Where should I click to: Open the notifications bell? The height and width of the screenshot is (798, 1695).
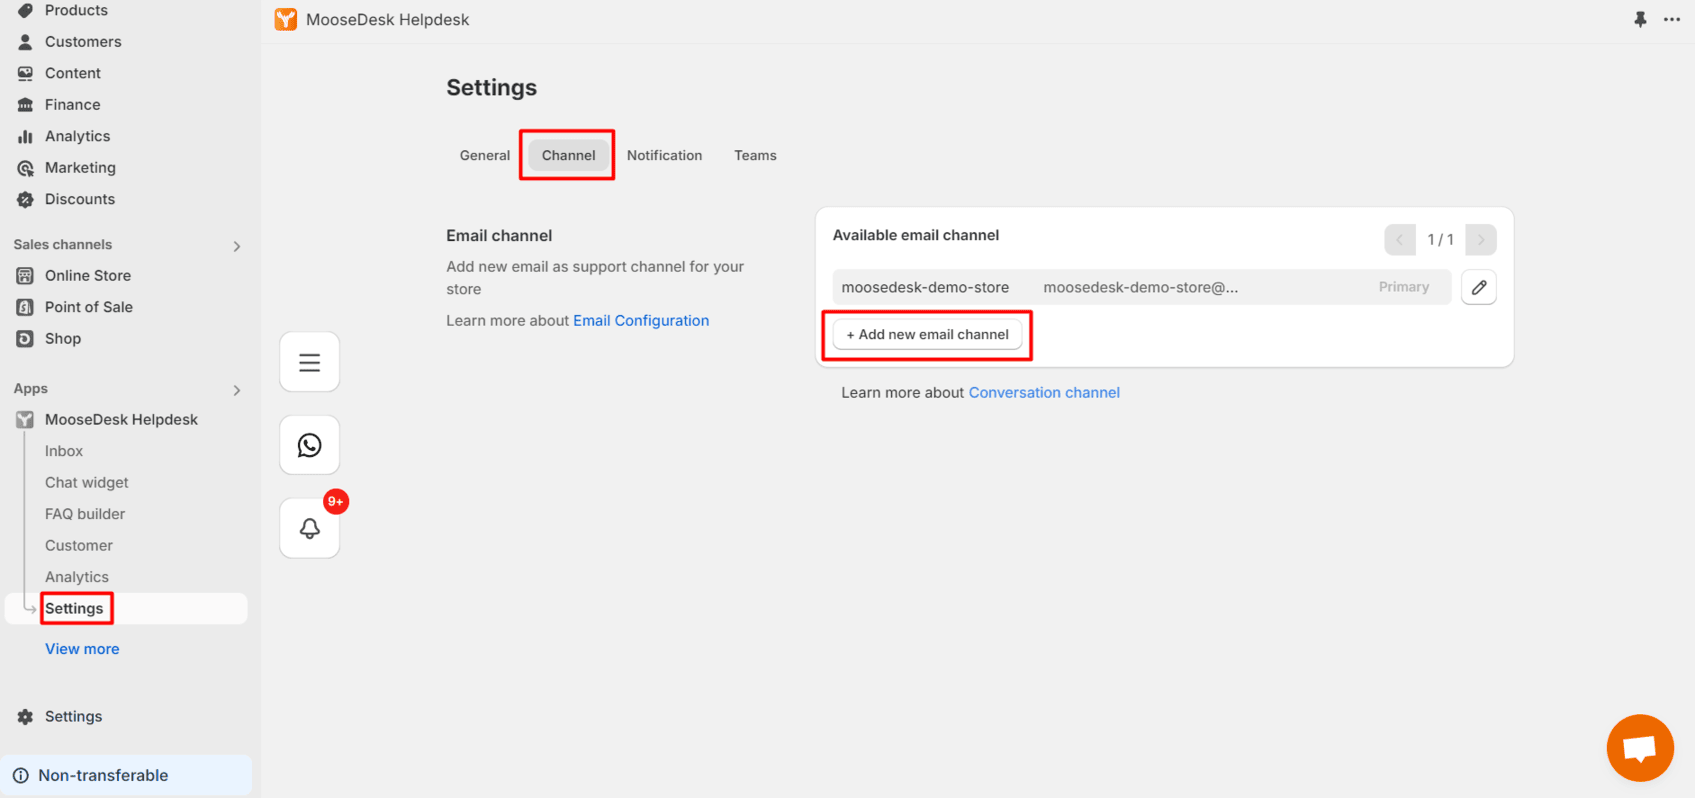(x=310, y=528)
